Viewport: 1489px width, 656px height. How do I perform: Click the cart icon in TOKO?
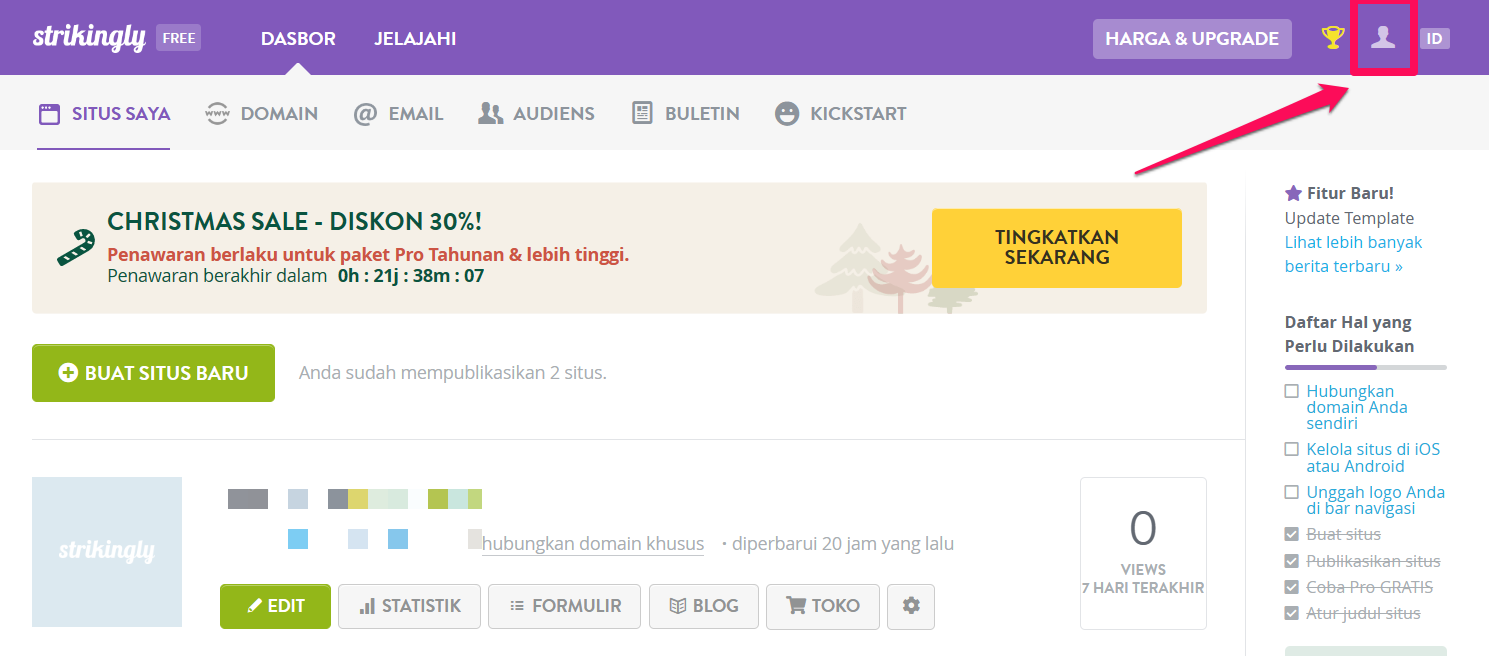click(x=797, y=606)
